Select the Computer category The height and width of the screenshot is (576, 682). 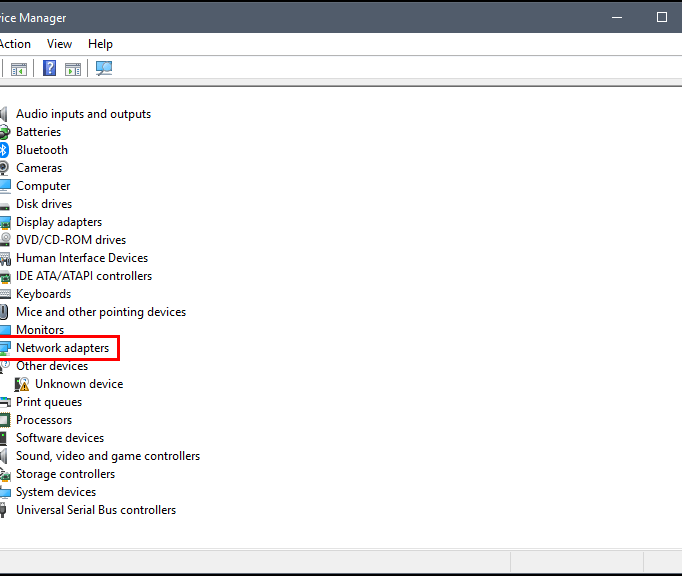tap(43, 186)
